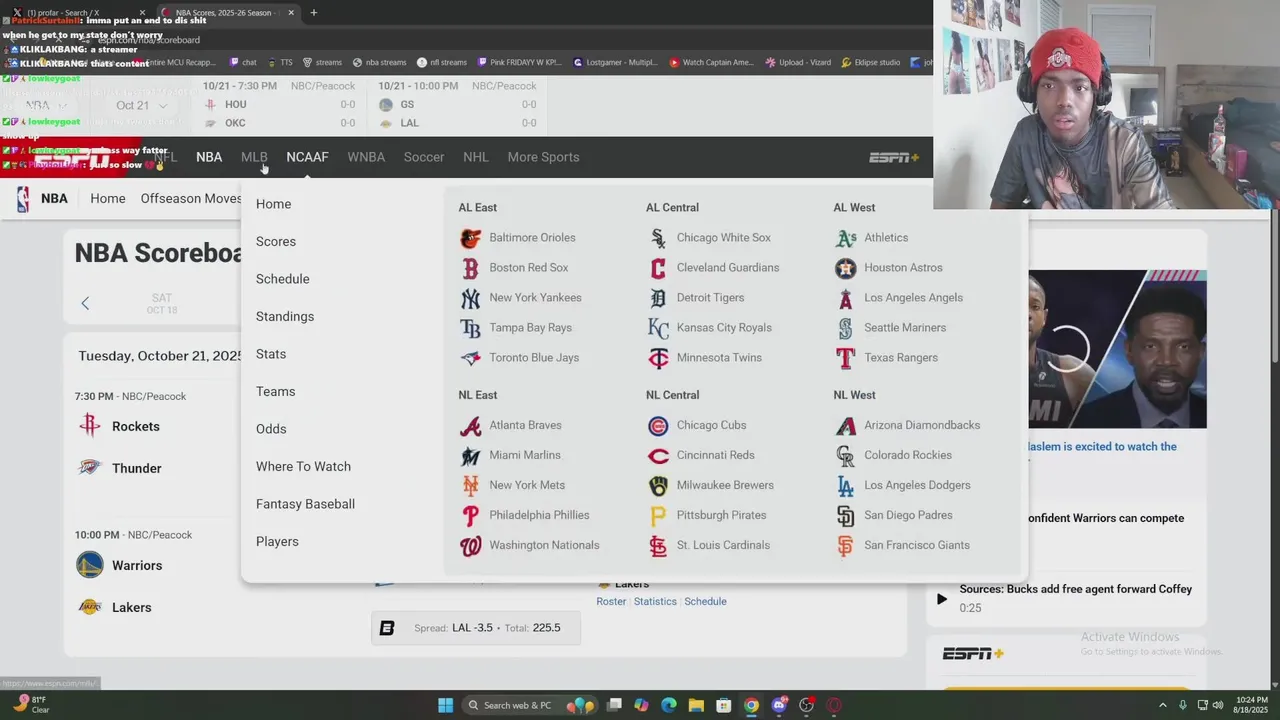Click the HOU vs OKC scoreboard card
Image resolution: width=1280 pixels, height=720 pixels.
(280, 104)
